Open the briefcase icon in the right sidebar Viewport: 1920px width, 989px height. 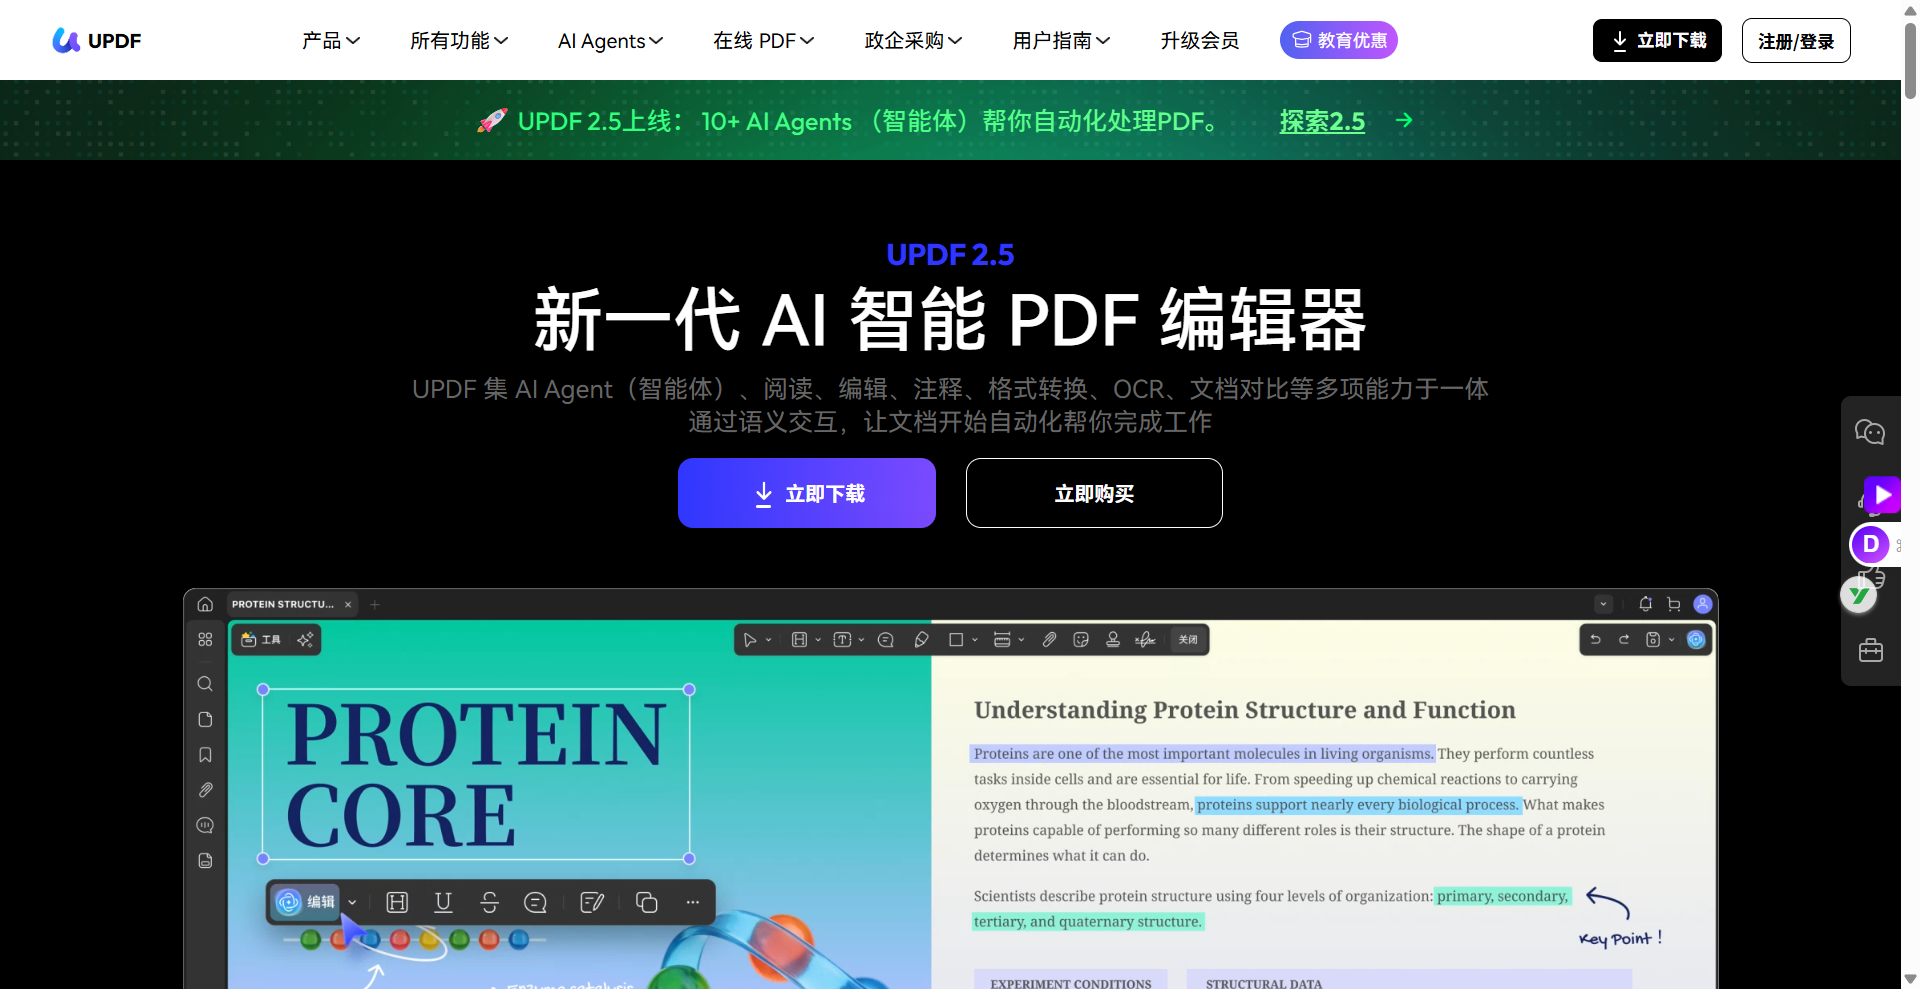1870,651
